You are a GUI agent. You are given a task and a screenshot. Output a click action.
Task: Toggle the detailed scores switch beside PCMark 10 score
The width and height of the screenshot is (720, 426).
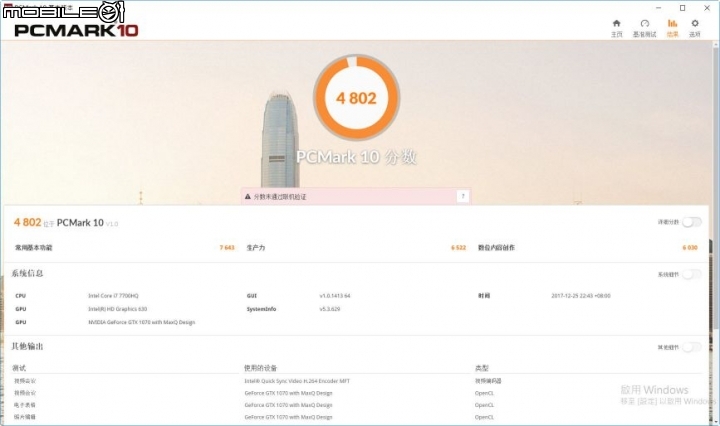691,222
